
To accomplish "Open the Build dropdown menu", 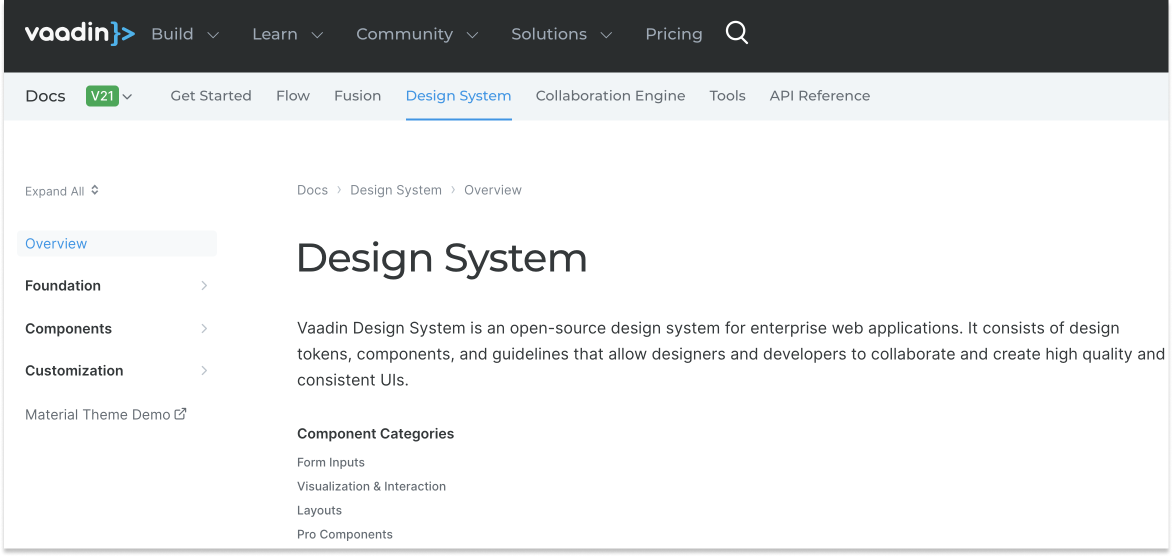I will coord(185,34).
